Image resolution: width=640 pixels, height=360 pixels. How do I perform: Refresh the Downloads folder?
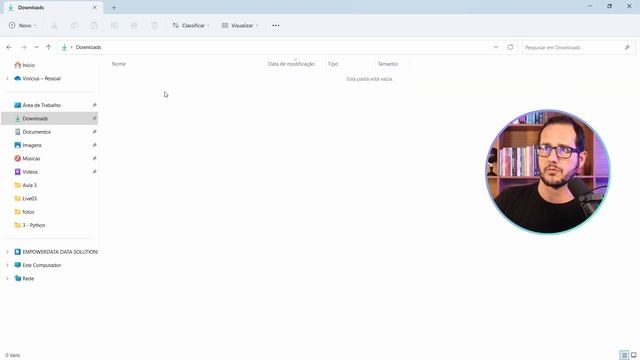(510, 47)
